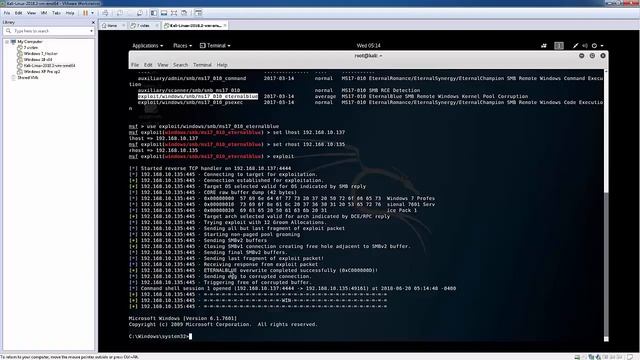
Task: Pause the VM with the orange suspend button
Action: point(85,13)
